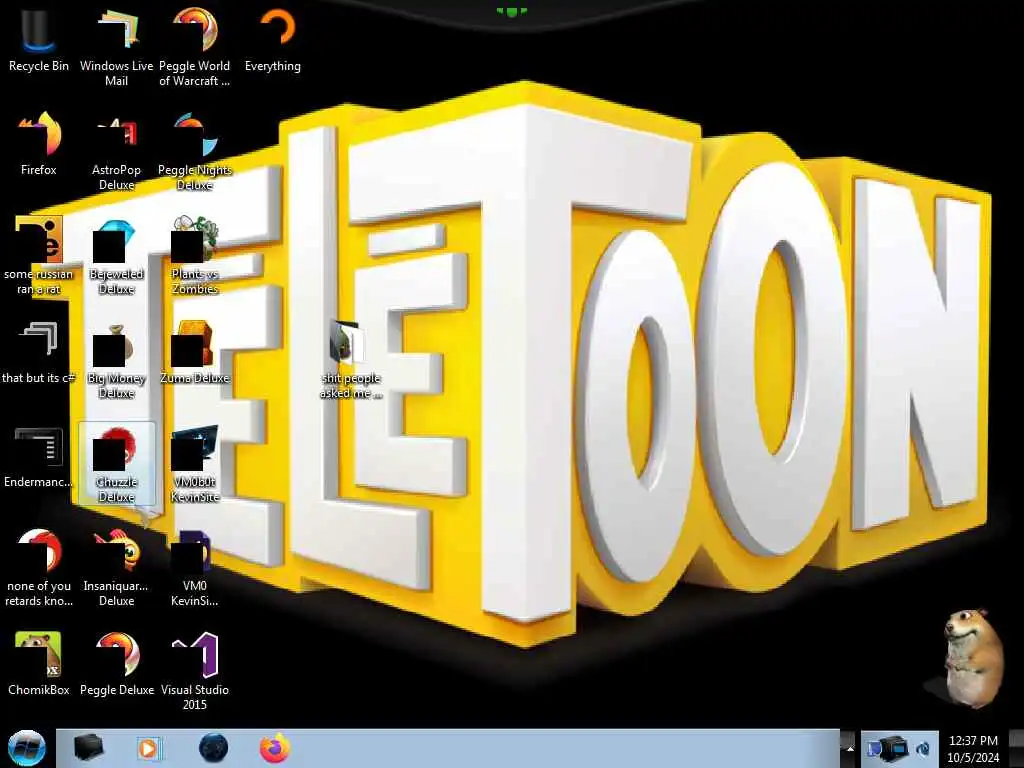The width and height of the screenshot is (1024, 768).
Task: Select Insaniquar... Deluxe fish icon
Action: tap(116, 567)
